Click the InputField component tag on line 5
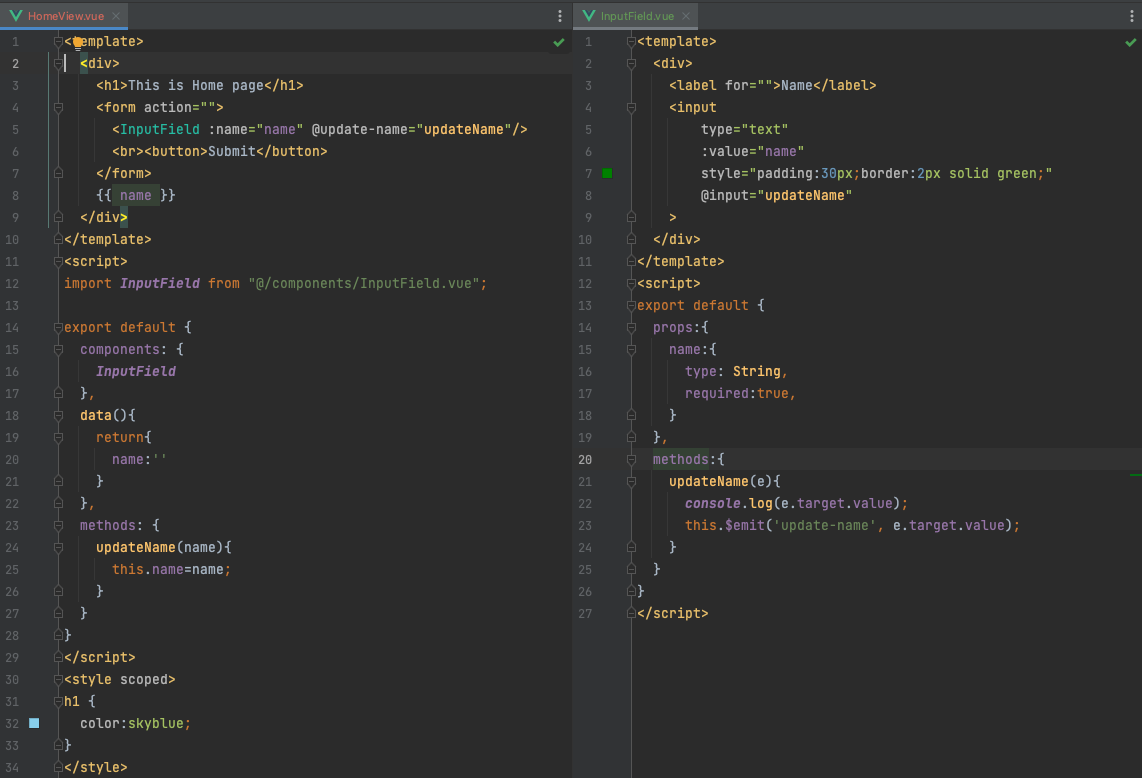This screenshot has height=778, width=1142. pyautogui.click(x=160, y=129)
